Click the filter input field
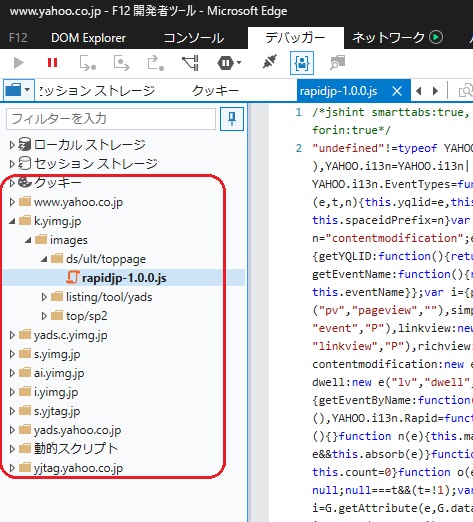This screenshot has width=473, height=522. [x=111, y=119]
